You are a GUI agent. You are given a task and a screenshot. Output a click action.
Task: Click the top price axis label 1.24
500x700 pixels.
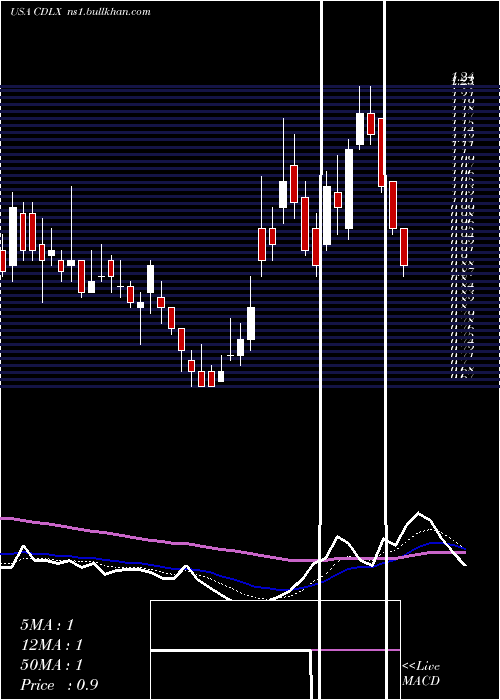point(462,77)
